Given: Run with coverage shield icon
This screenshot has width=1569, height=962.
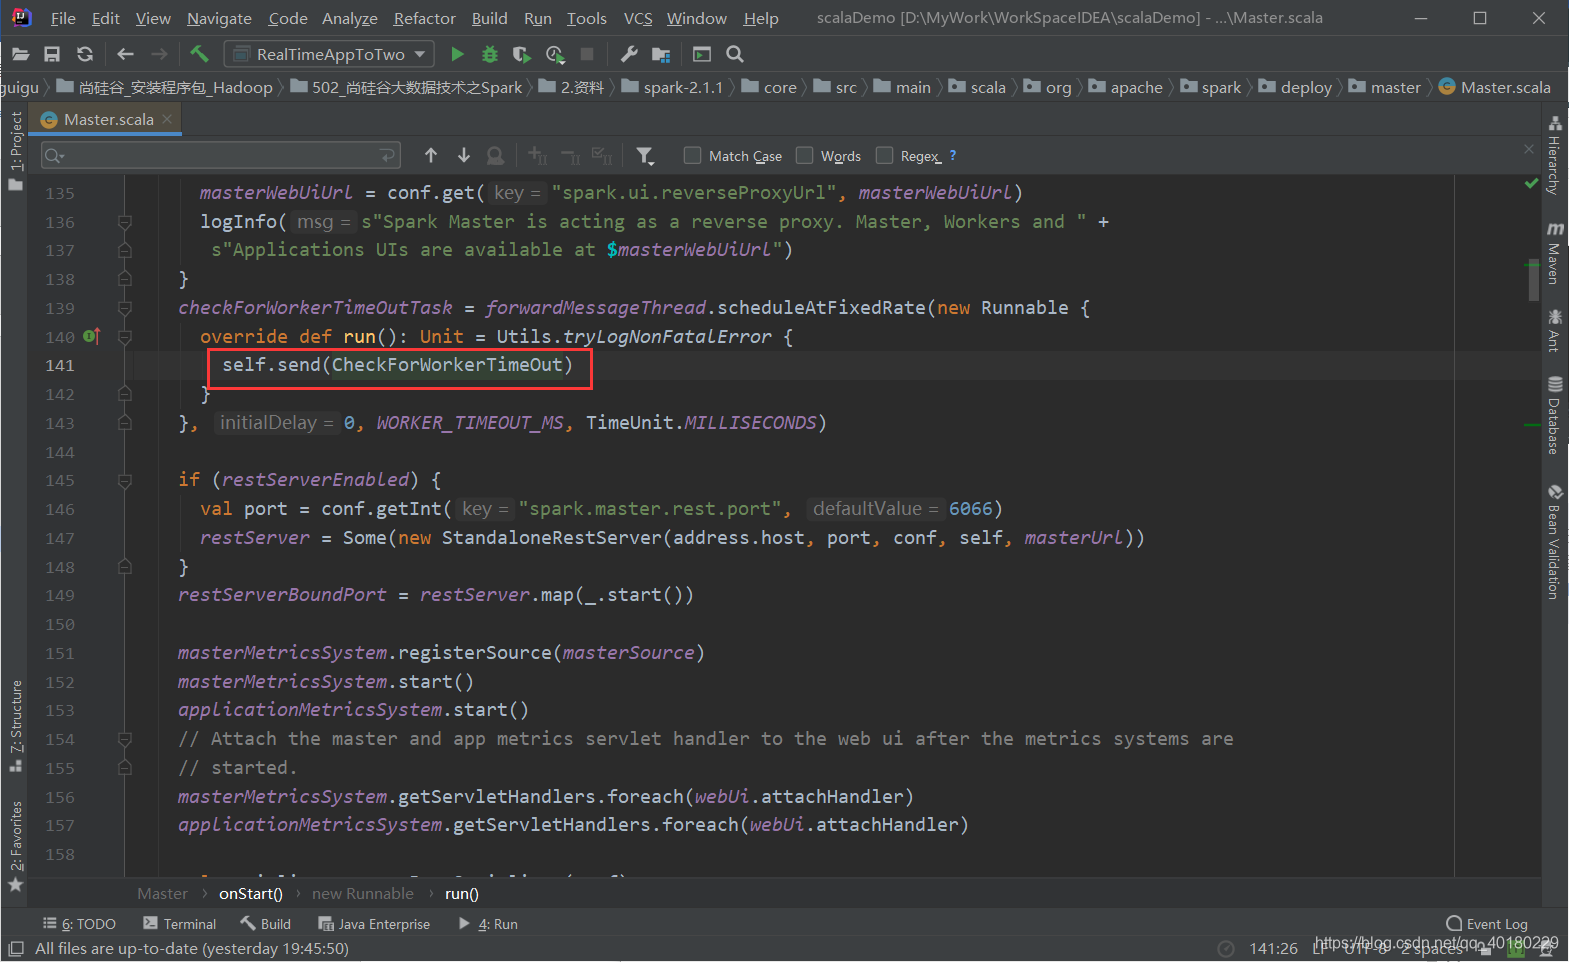Looking at the screenshot, I should click(522, 54).
